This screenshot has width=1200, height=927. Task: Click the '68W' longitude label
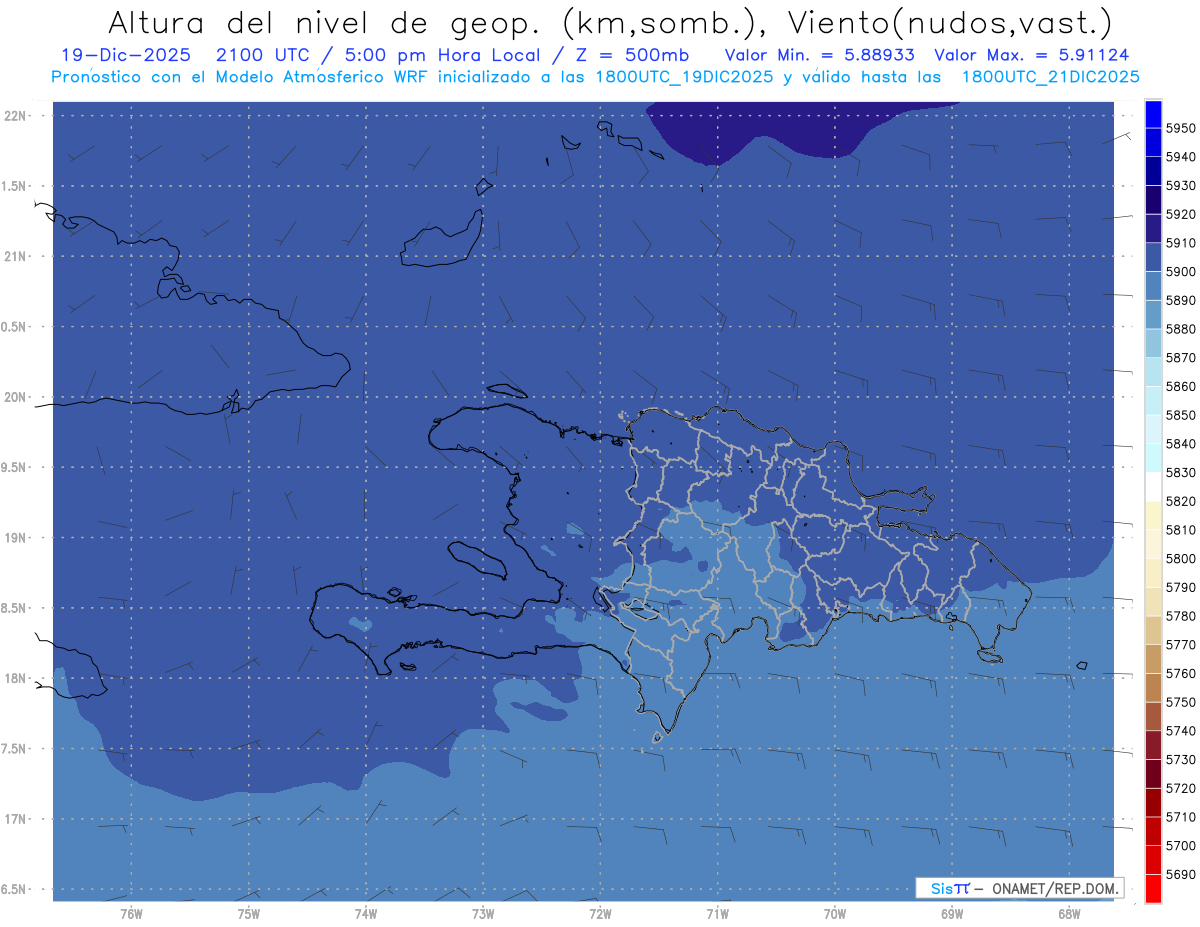click(1069, 913)
